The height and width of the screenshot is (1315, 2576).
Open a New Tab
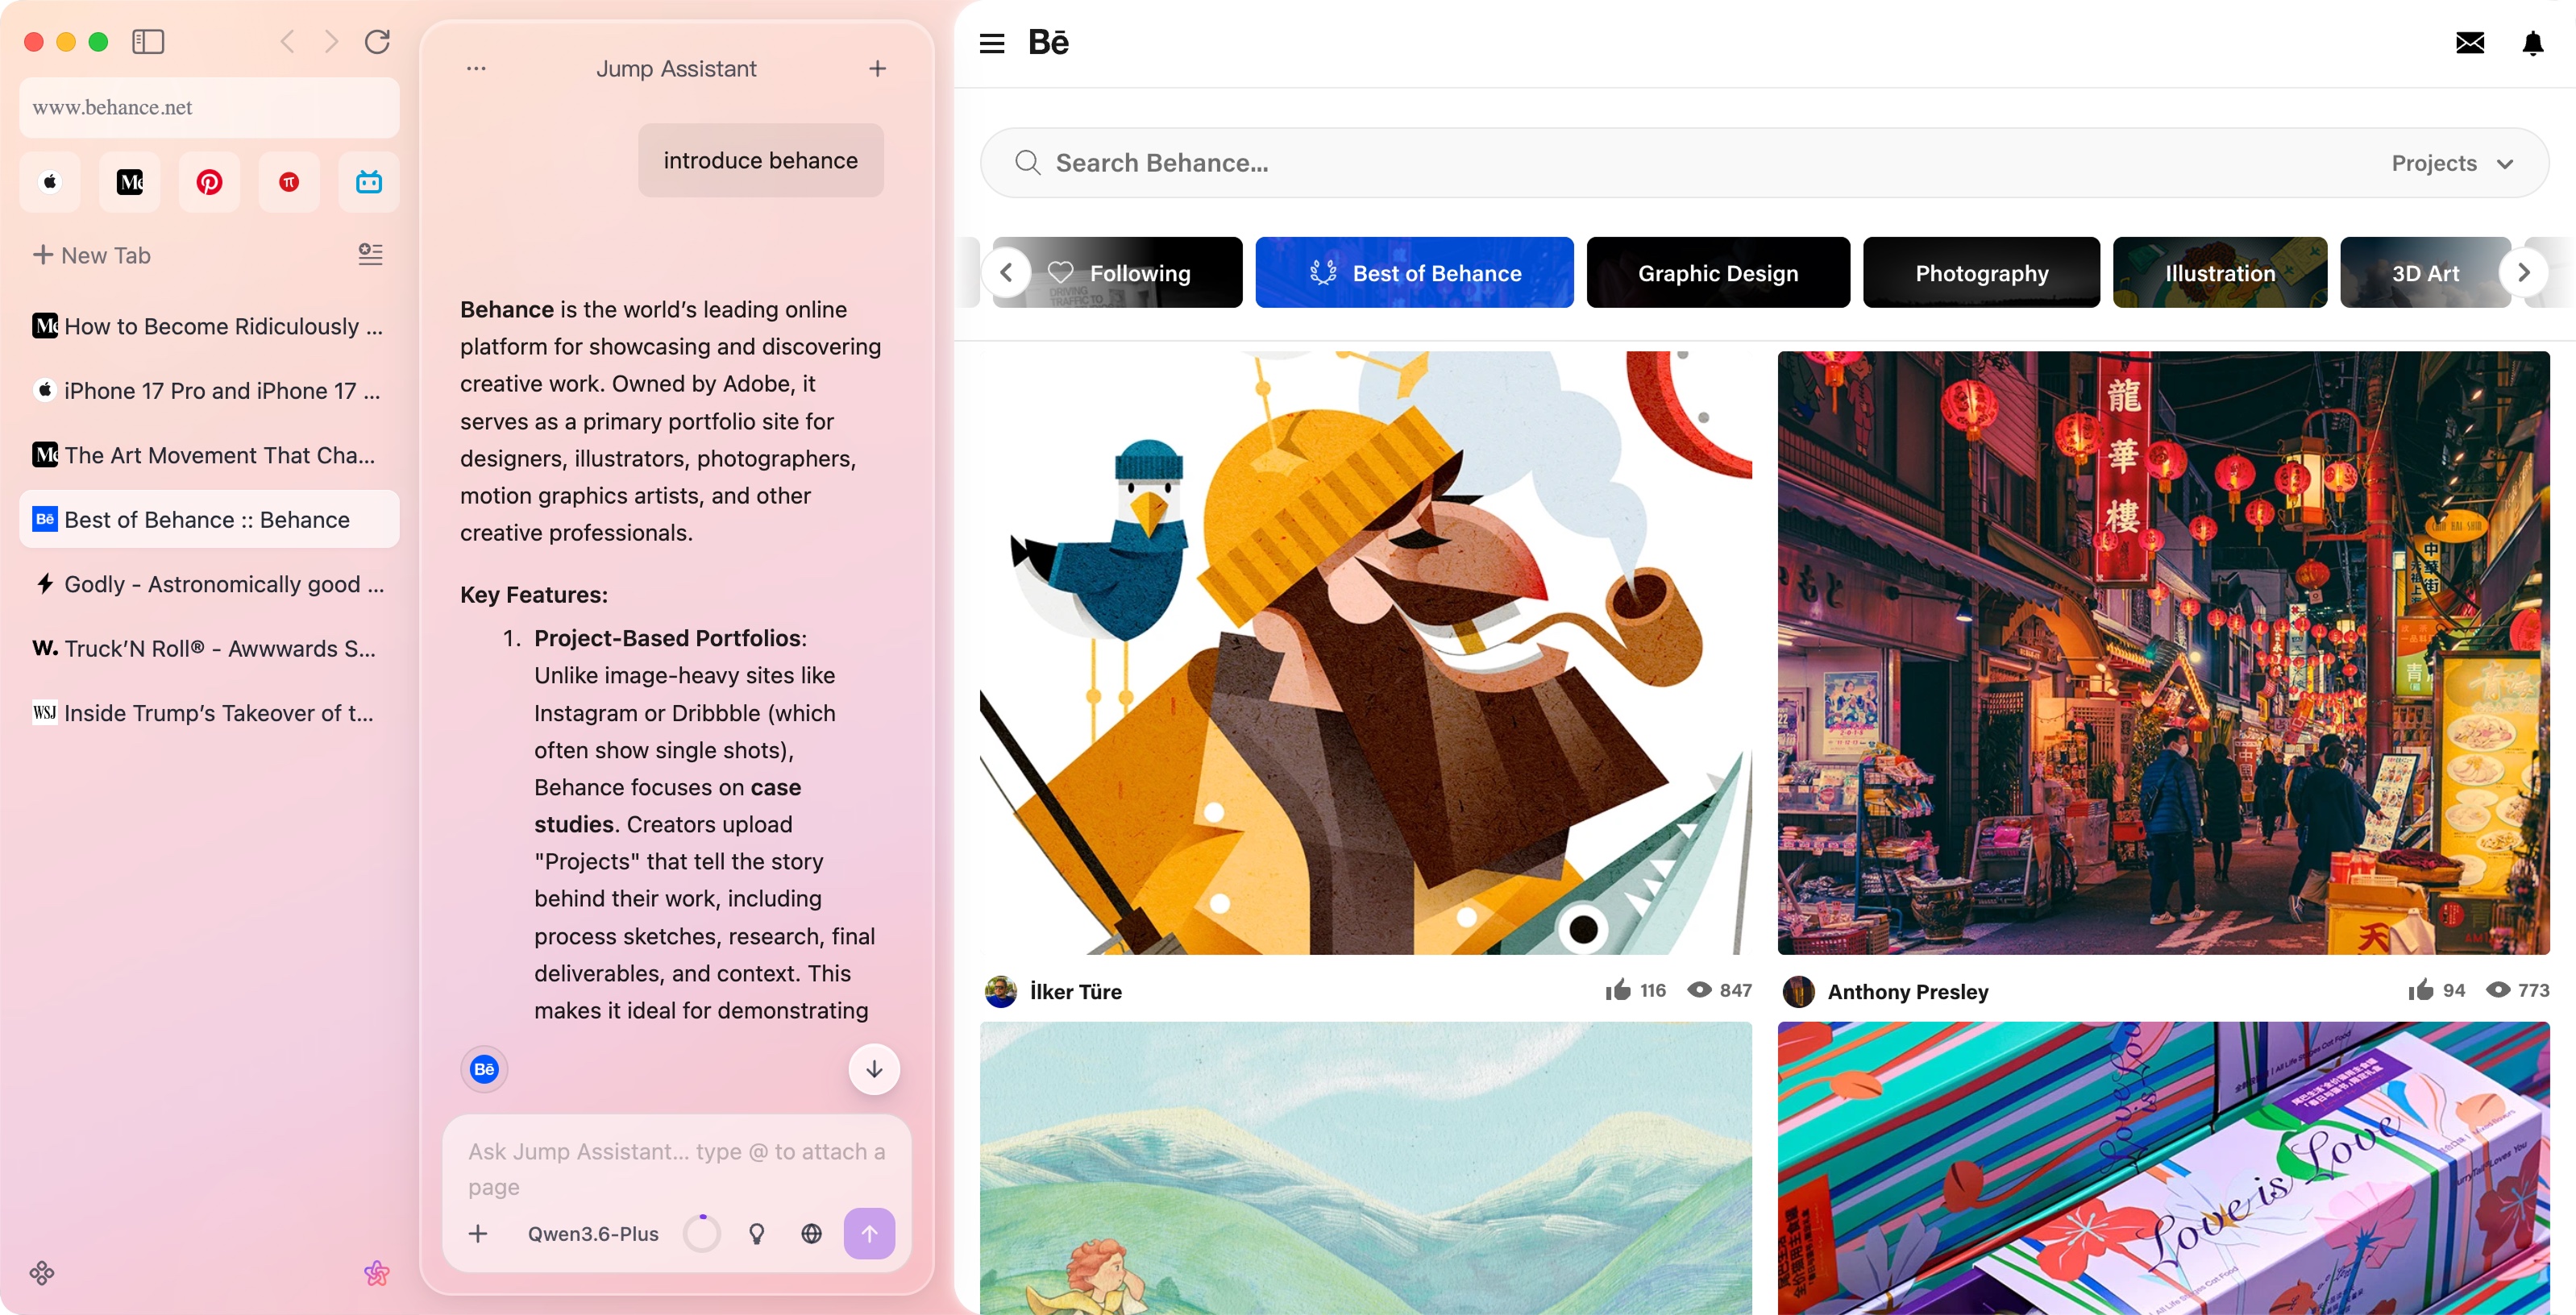click(92, 255)
